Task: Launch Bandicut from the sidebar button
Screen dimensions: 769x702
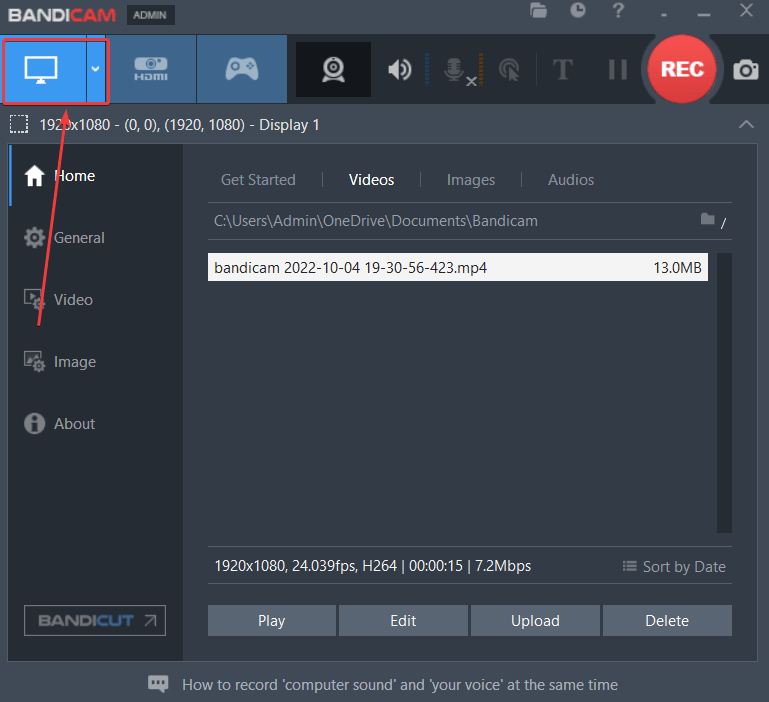Action: (x=95, y=621)
